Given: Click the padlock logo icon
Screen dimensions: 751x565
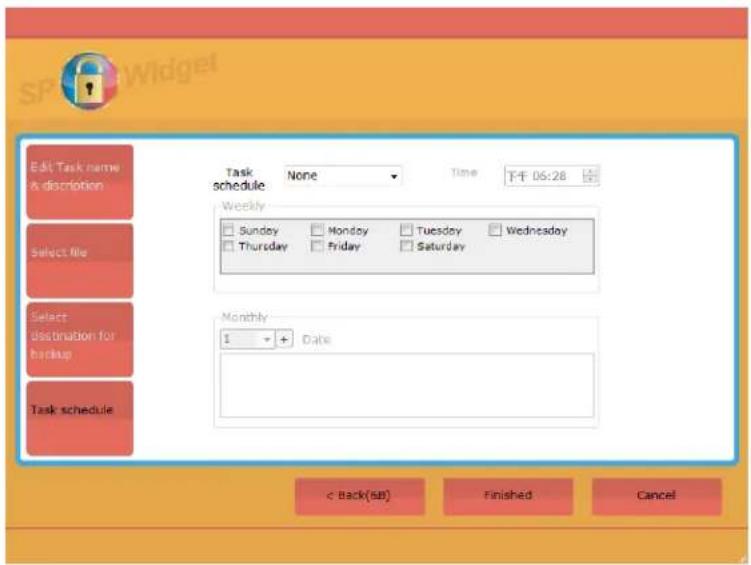Looking at the screenshot, I should pyautogui.click(x=90, y=81).
